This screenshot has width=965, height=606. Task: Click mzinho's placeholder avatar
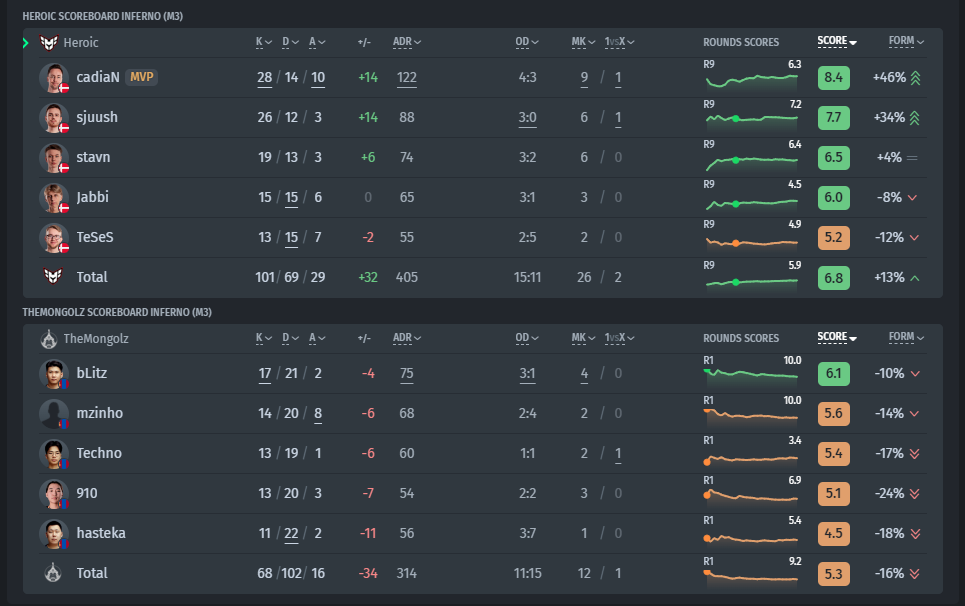54,413
